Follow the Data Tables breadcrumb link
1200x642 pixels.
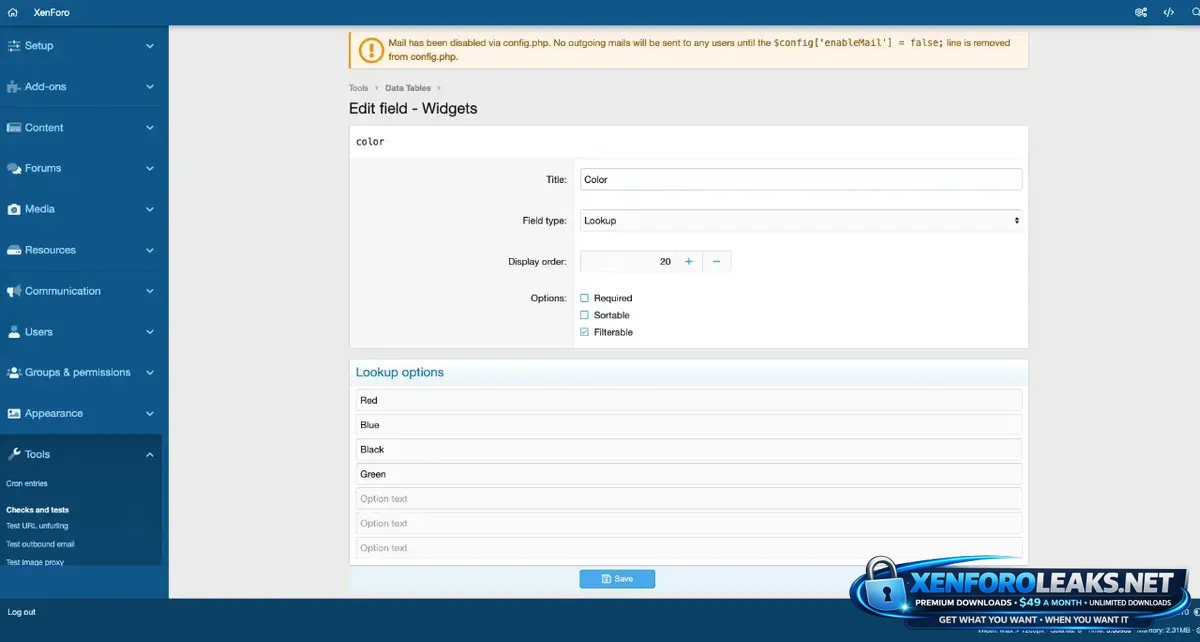point(408,88)
